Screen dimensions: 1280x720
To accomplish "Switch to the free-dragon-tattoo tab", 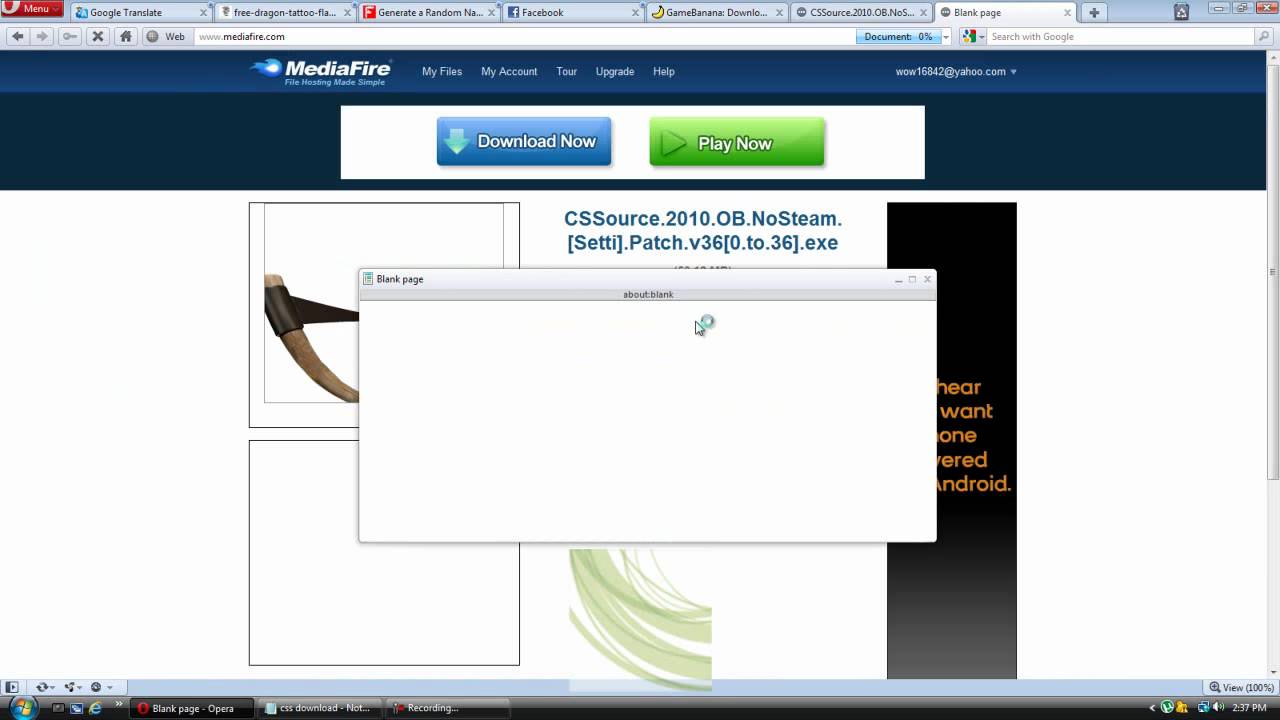I will (x=285, y=13).
